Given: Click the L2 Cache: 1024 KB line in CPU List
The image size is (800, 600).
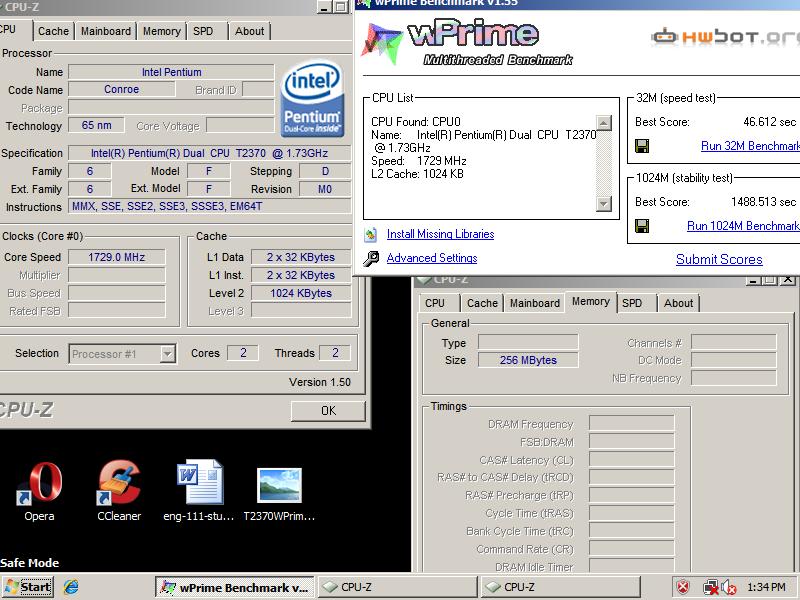Looking at the screenshot, I should [417, 174].
